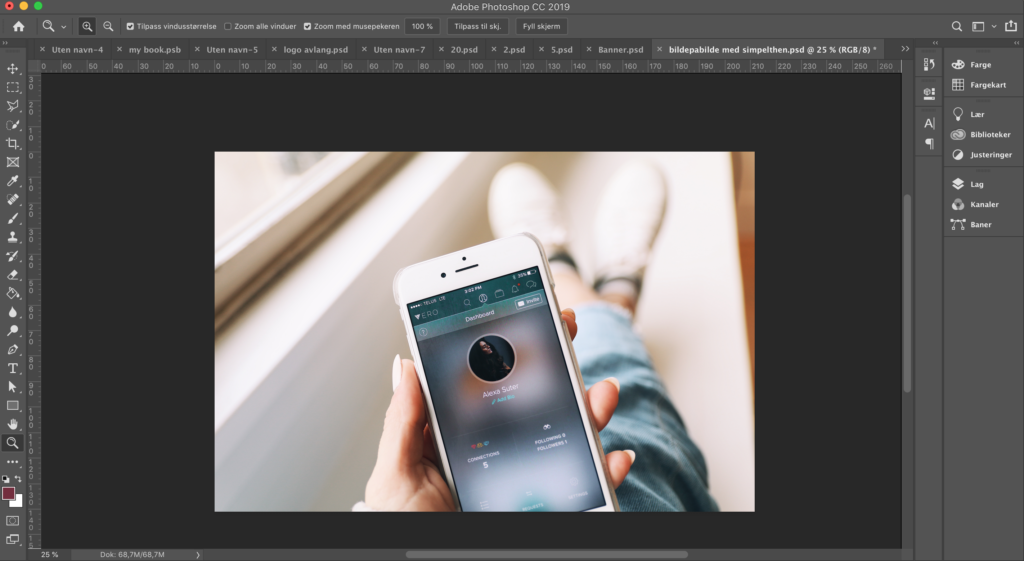The width and height of the screenshot is (1024, 561).
Task: Uncheck Tilpass vindusstørrelse checkbox
Action: [x=130, y=26]
